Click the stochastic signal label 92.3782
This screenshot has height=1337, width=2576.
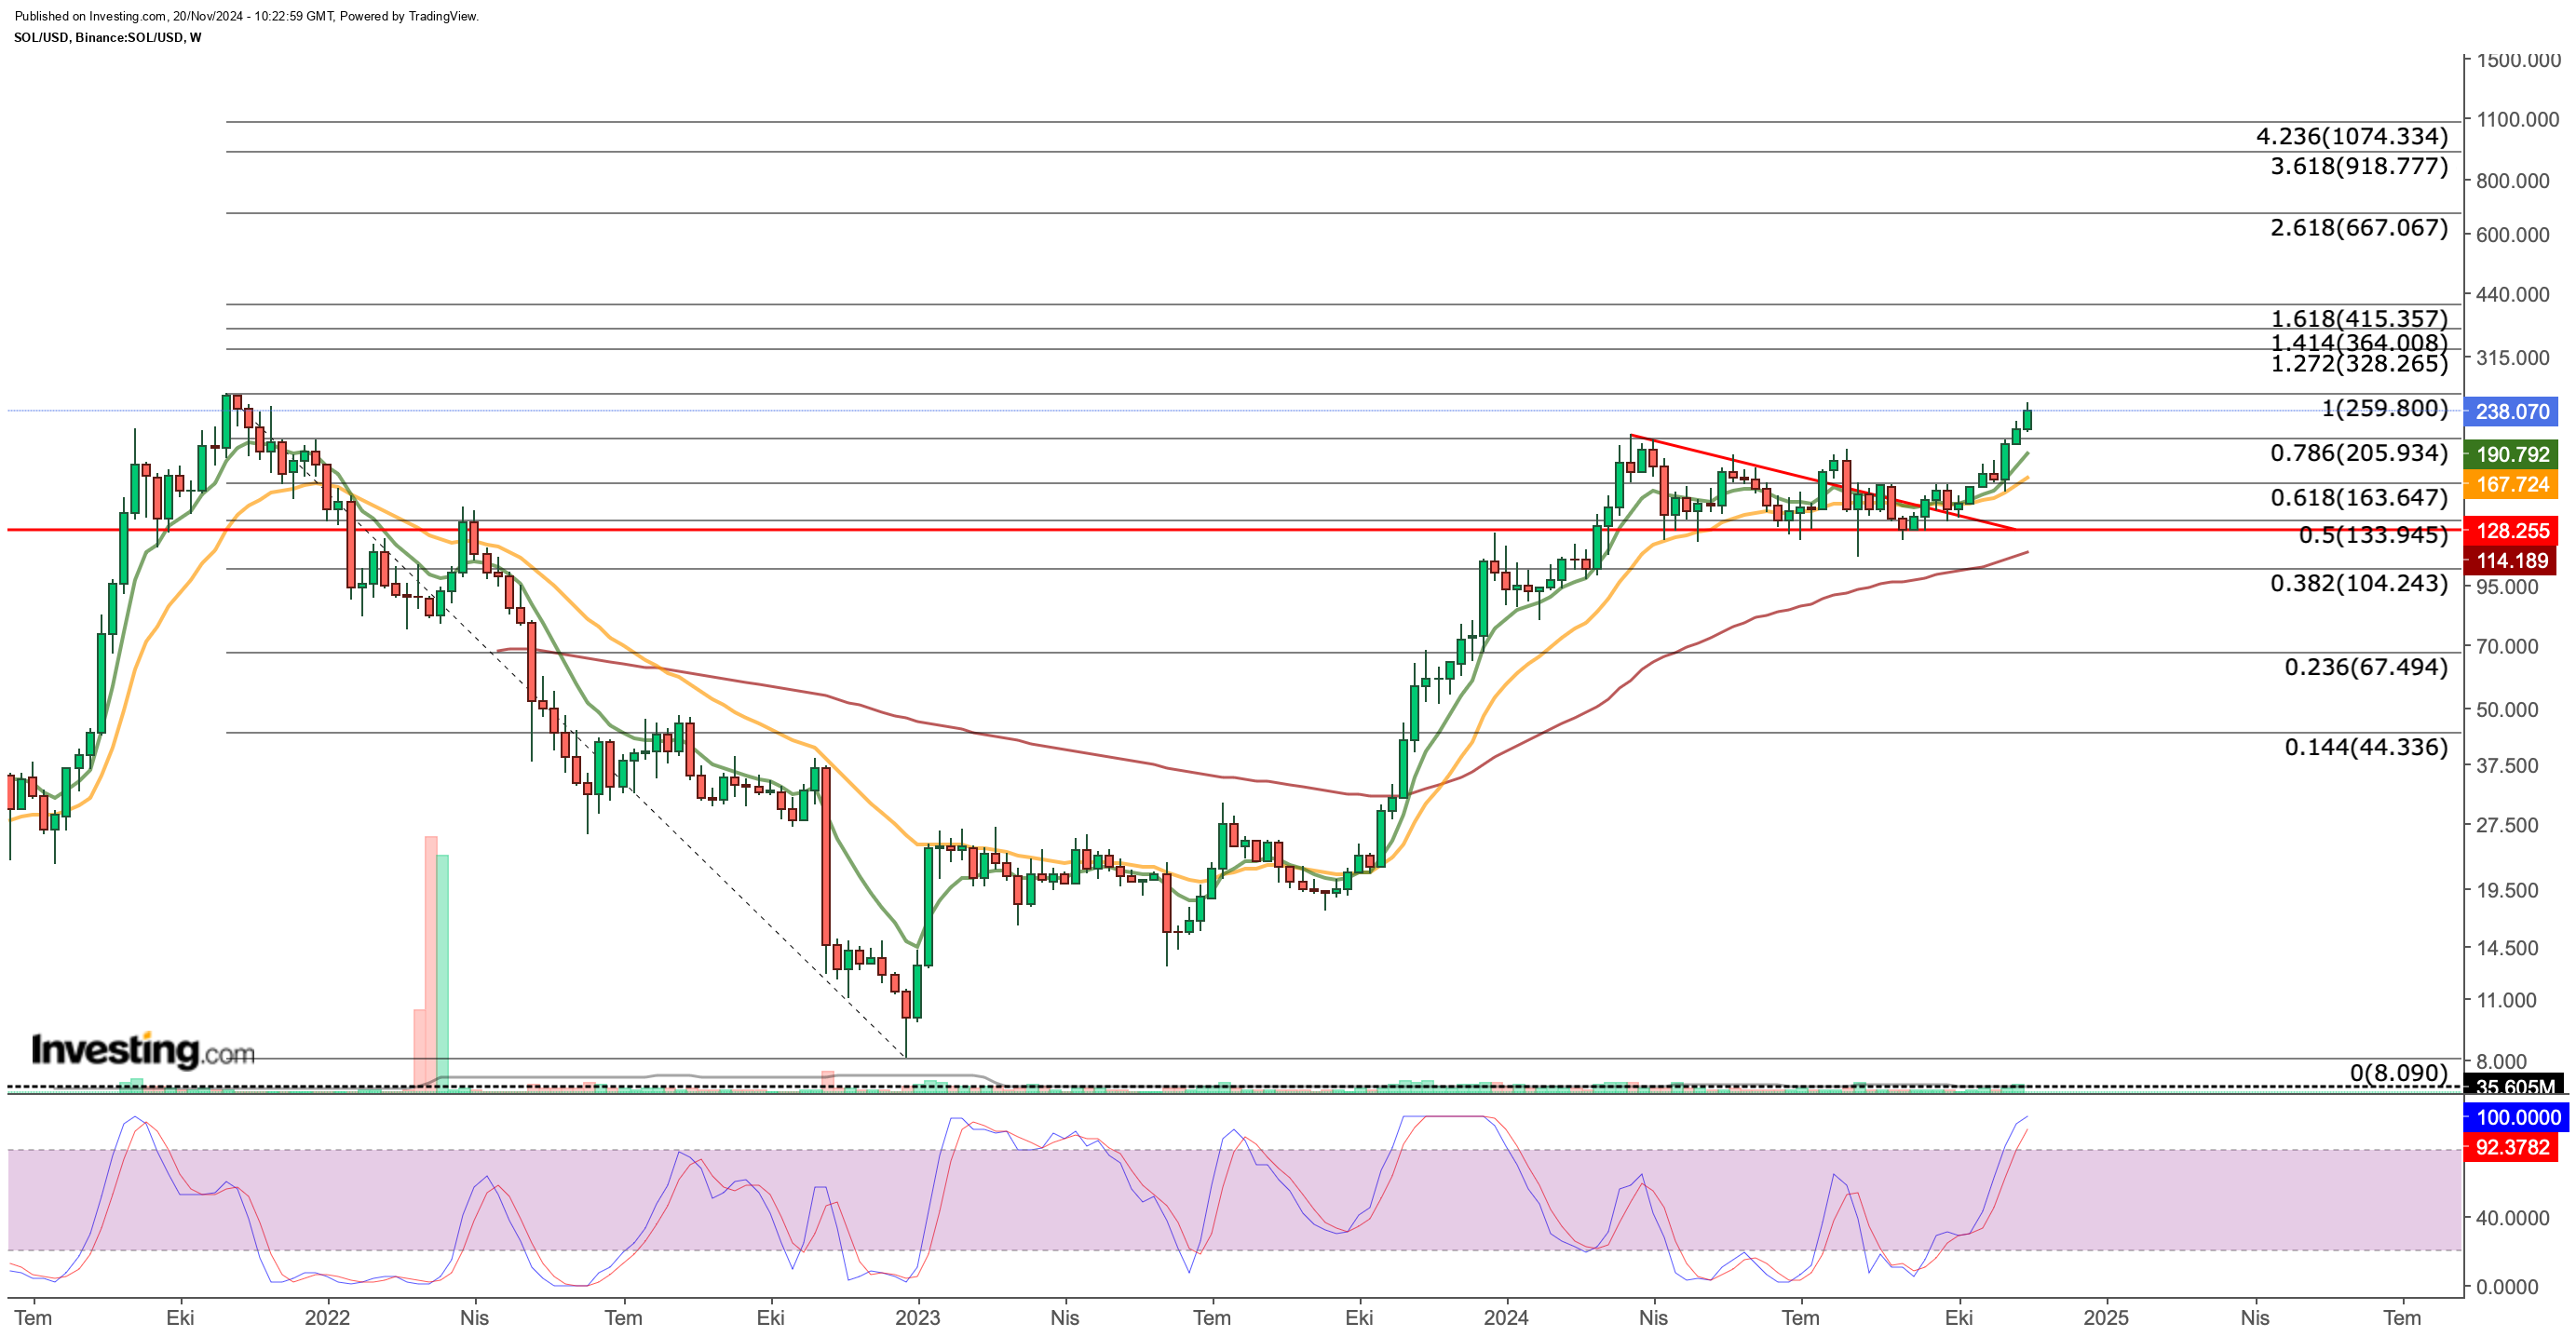point(2512,1147)
